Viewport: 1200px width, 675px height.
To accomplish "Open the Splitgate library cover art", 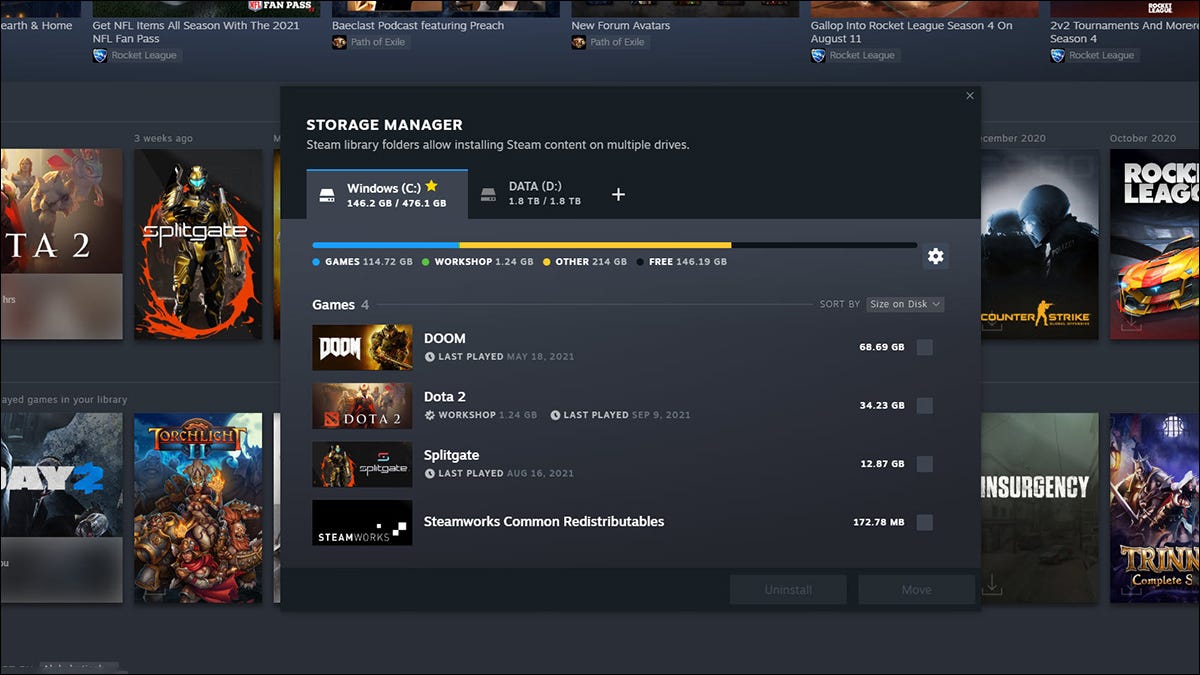I will 198,244.
